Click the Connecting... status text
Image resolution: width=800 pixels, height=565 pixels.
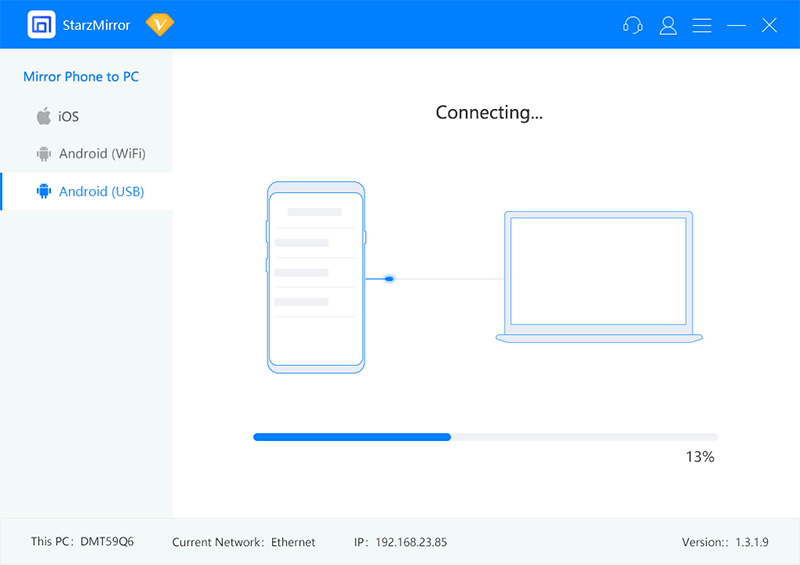489,112
